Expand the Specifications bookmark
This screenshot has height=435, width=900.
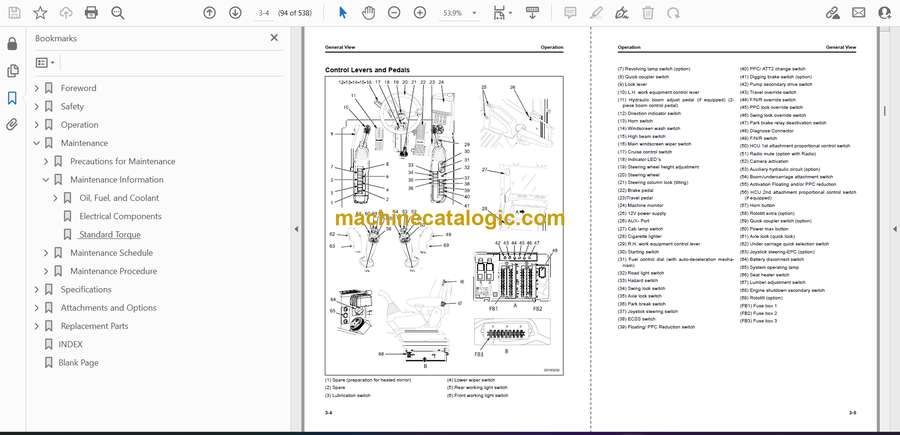tap(37, 290)
